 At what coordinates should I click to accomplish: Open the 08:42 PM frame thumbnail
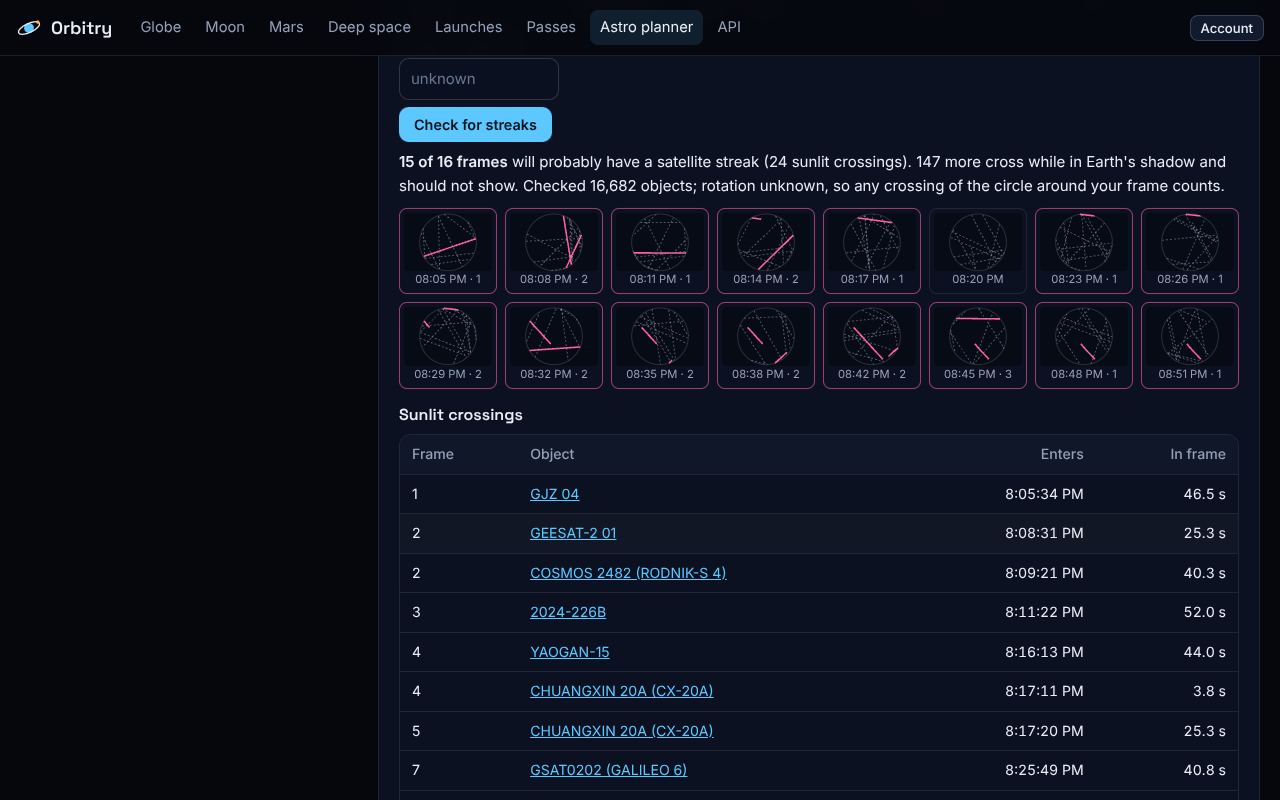(872, 345)
